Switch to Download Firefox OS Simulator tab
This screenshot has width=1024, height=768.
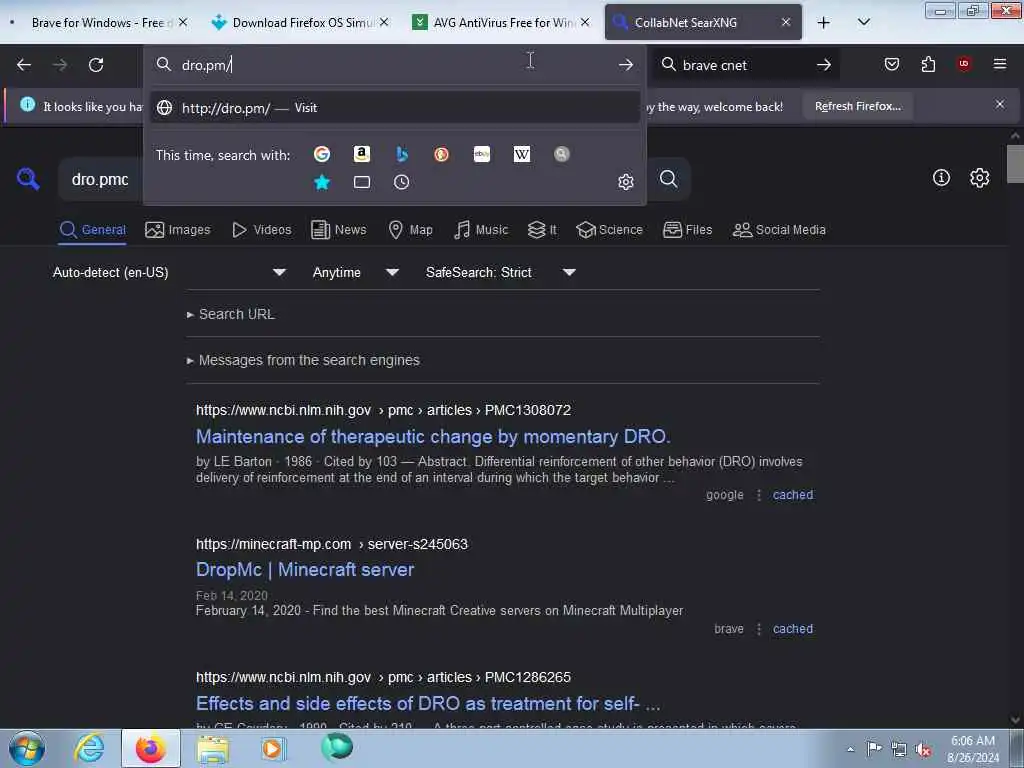(302, 22)
